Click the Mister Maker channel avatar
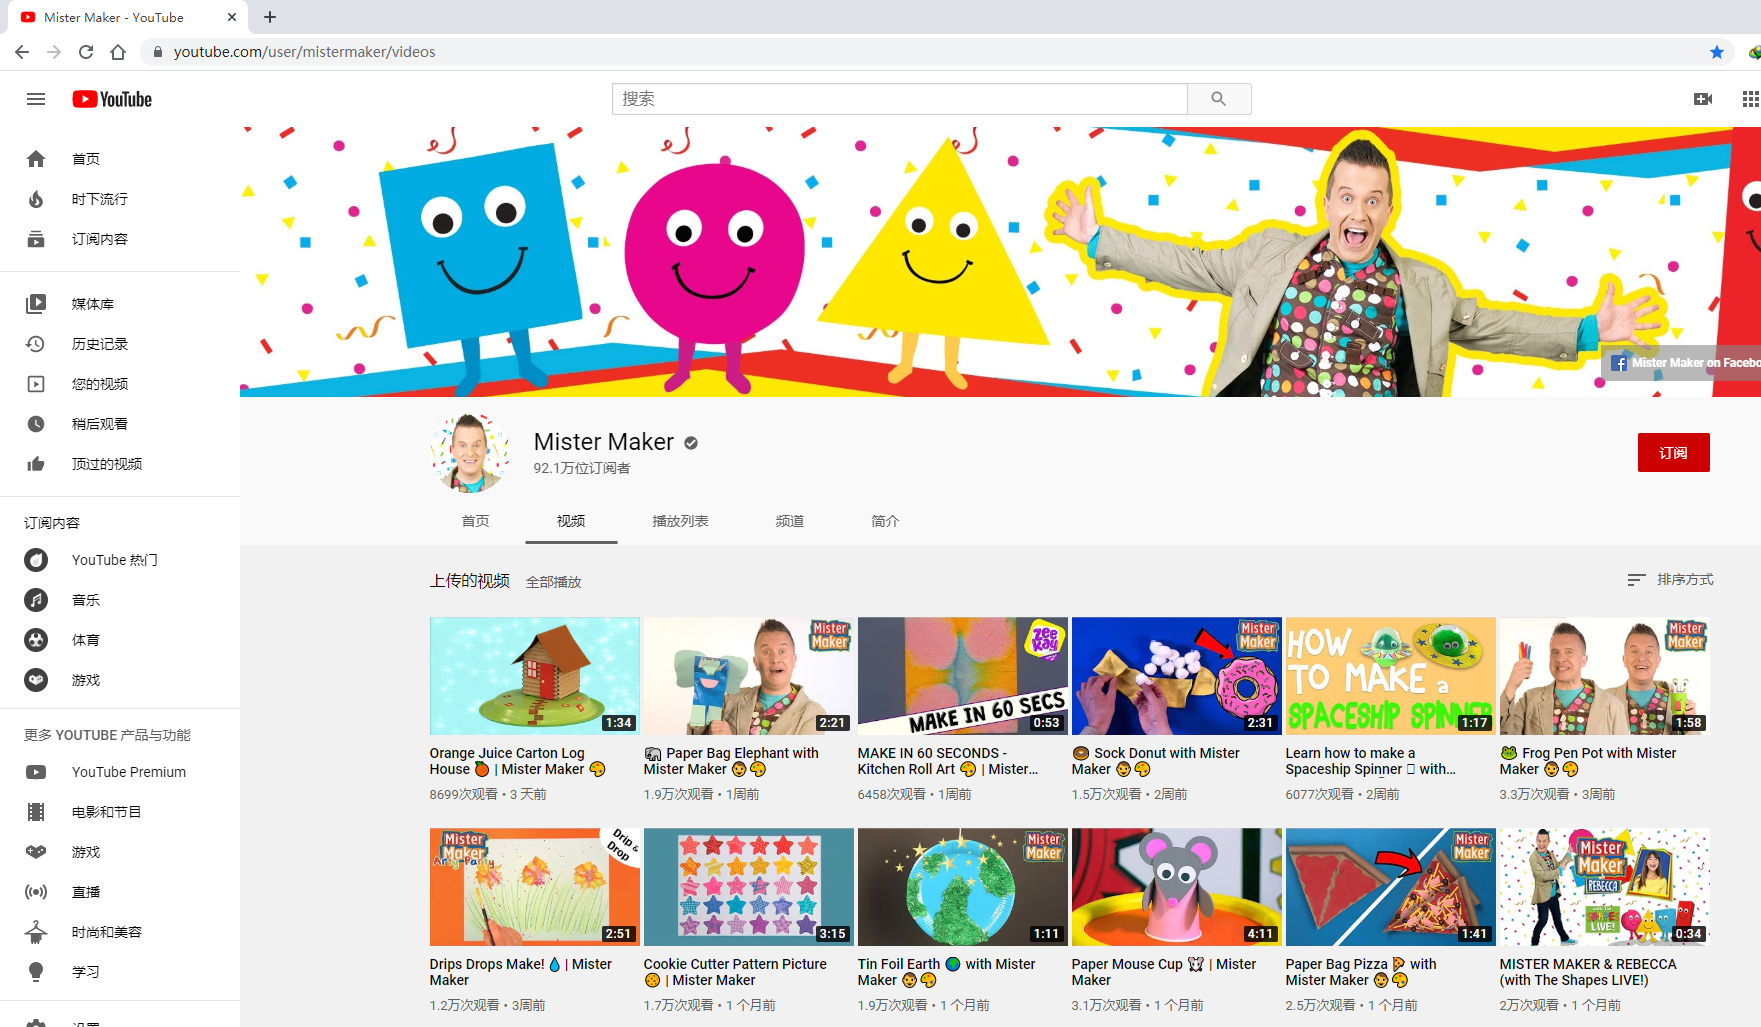This screenshot has height=1027, width=1761. [470, 453]
